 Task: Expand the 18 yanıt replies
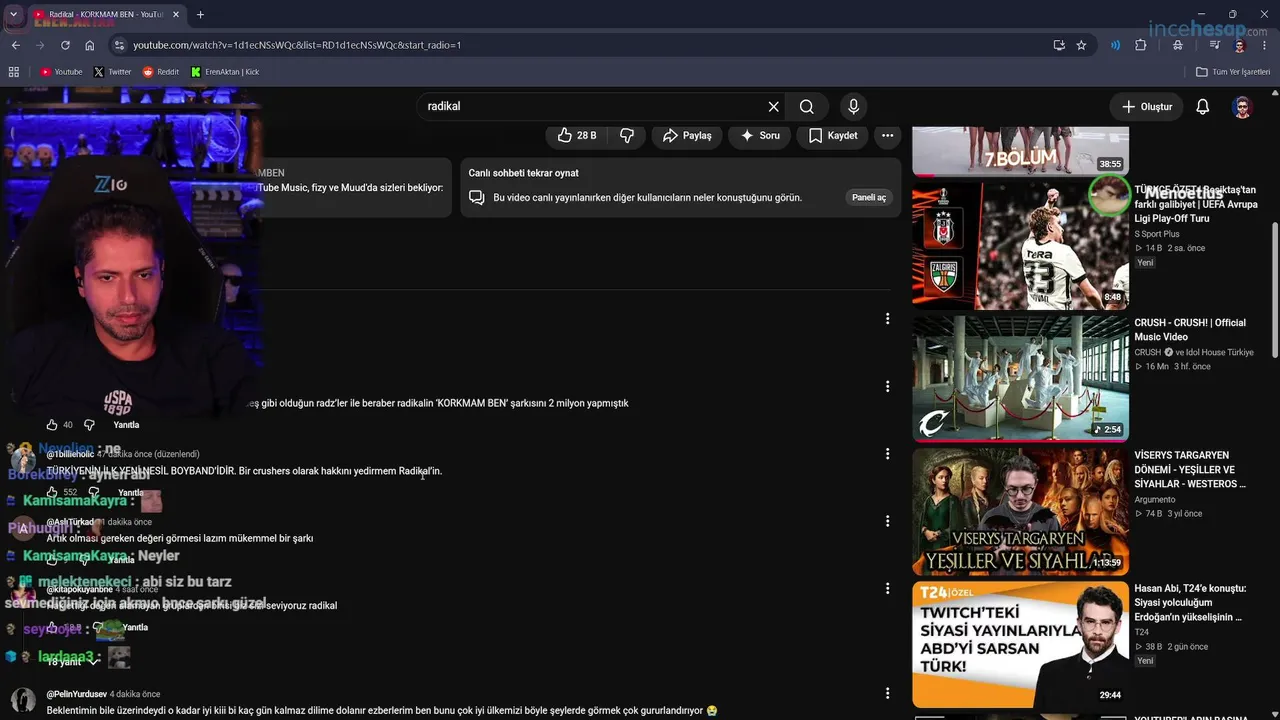(x=73, y=661)
